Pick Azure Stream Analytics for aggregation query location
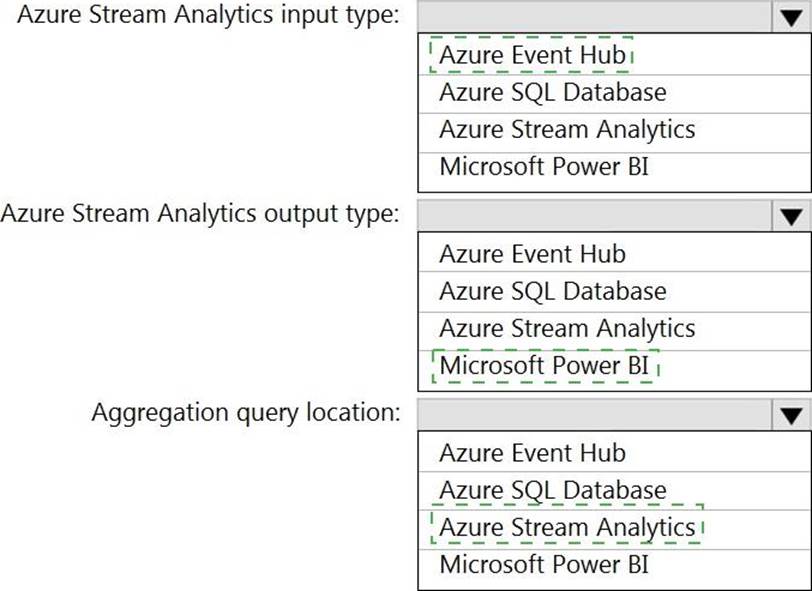 [566, 527]
